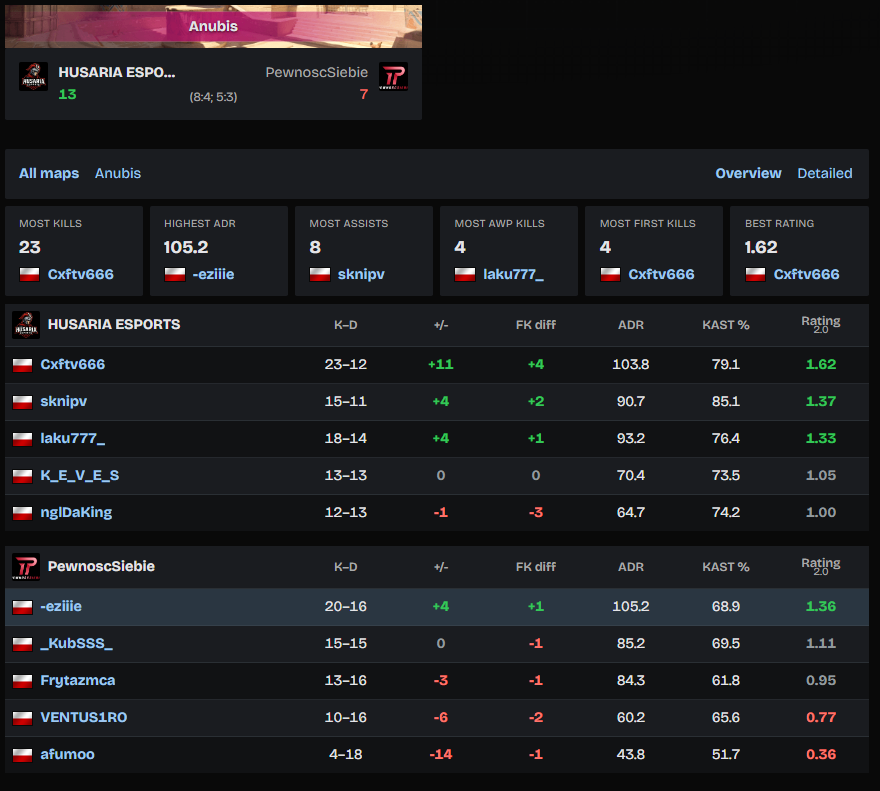
Task: Click flag beside Cxftv666 in Most First Kills
Action: coord(610,275)
